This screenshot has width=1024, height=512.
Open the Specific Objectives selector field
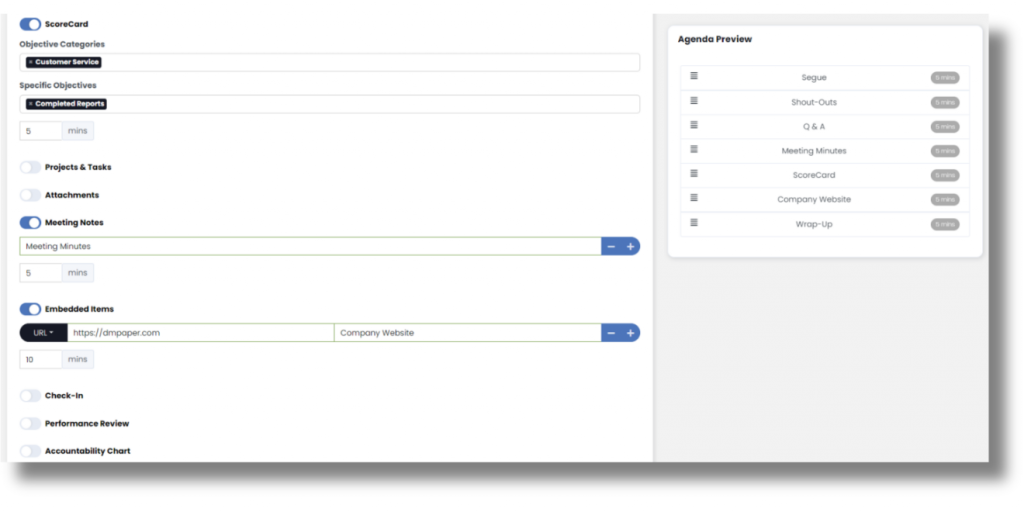[370, 104]
